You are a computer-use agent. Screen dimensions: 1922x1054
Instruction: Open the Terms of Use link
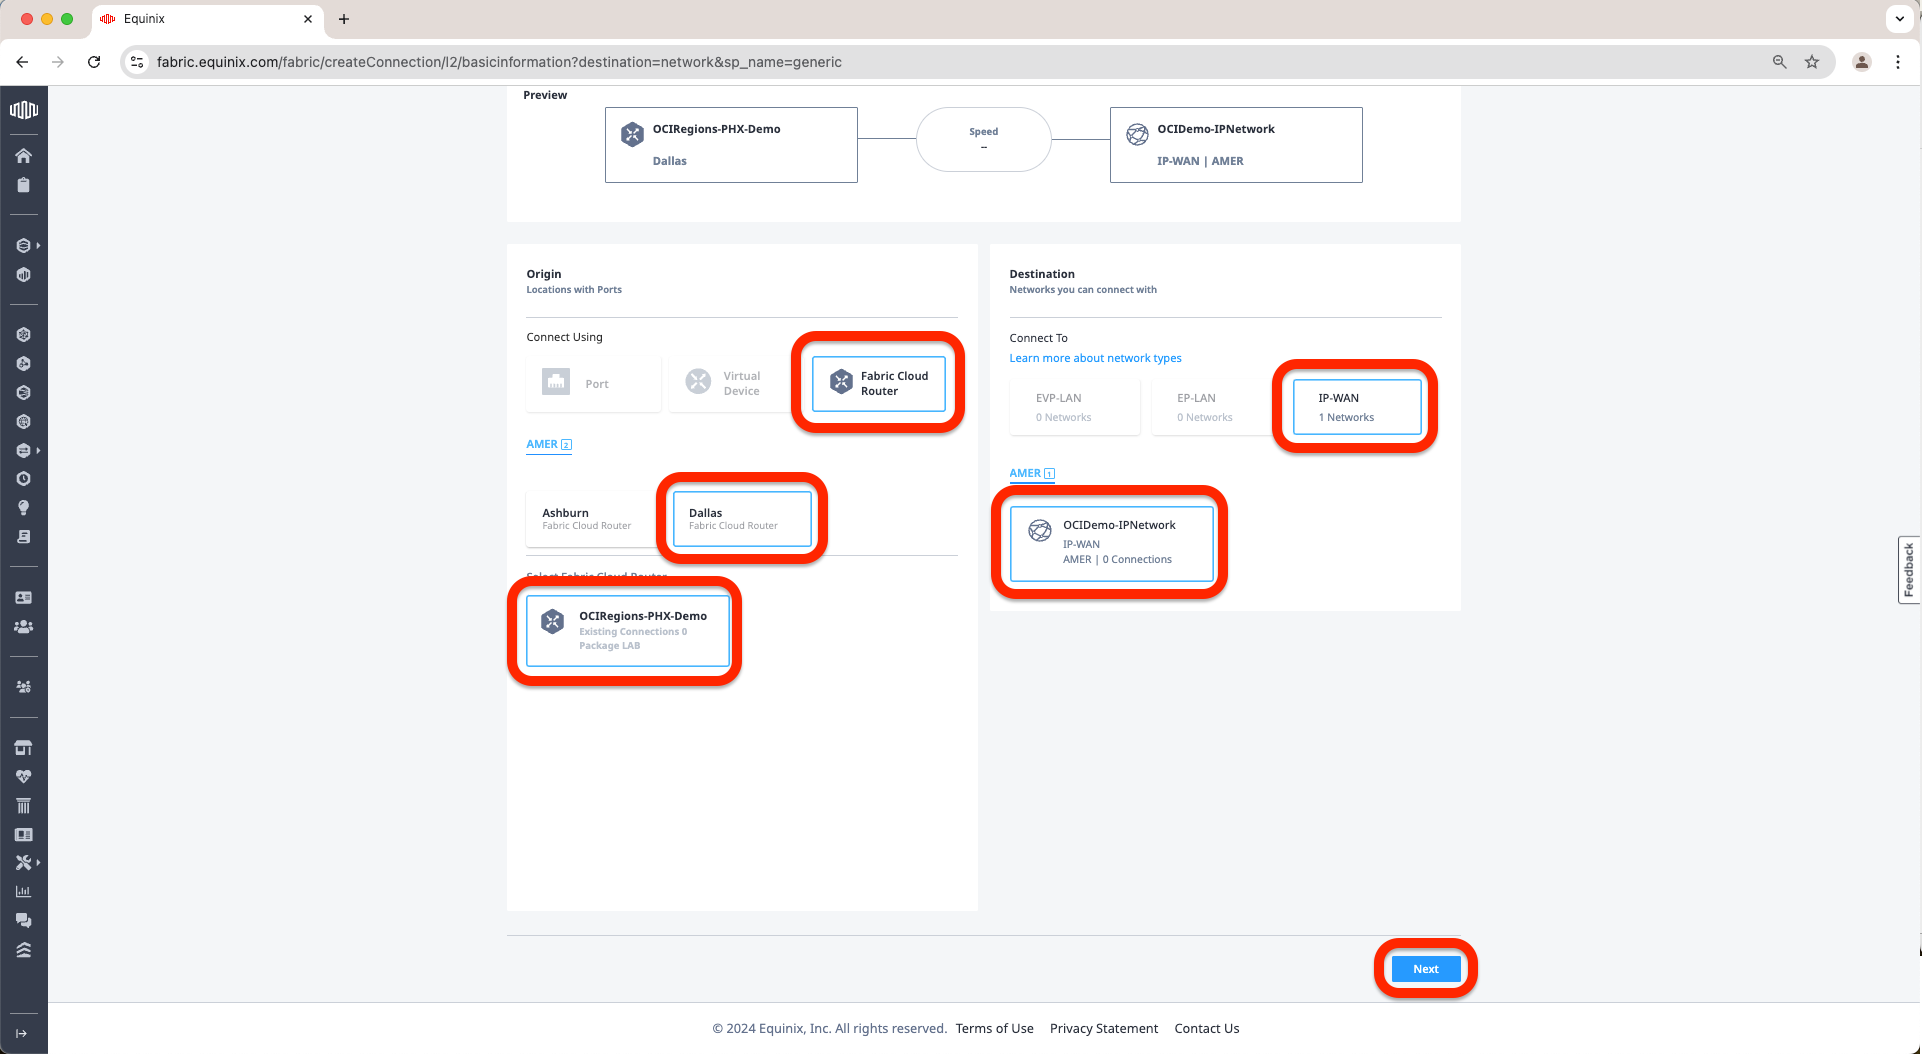(x=994, y=1028)
